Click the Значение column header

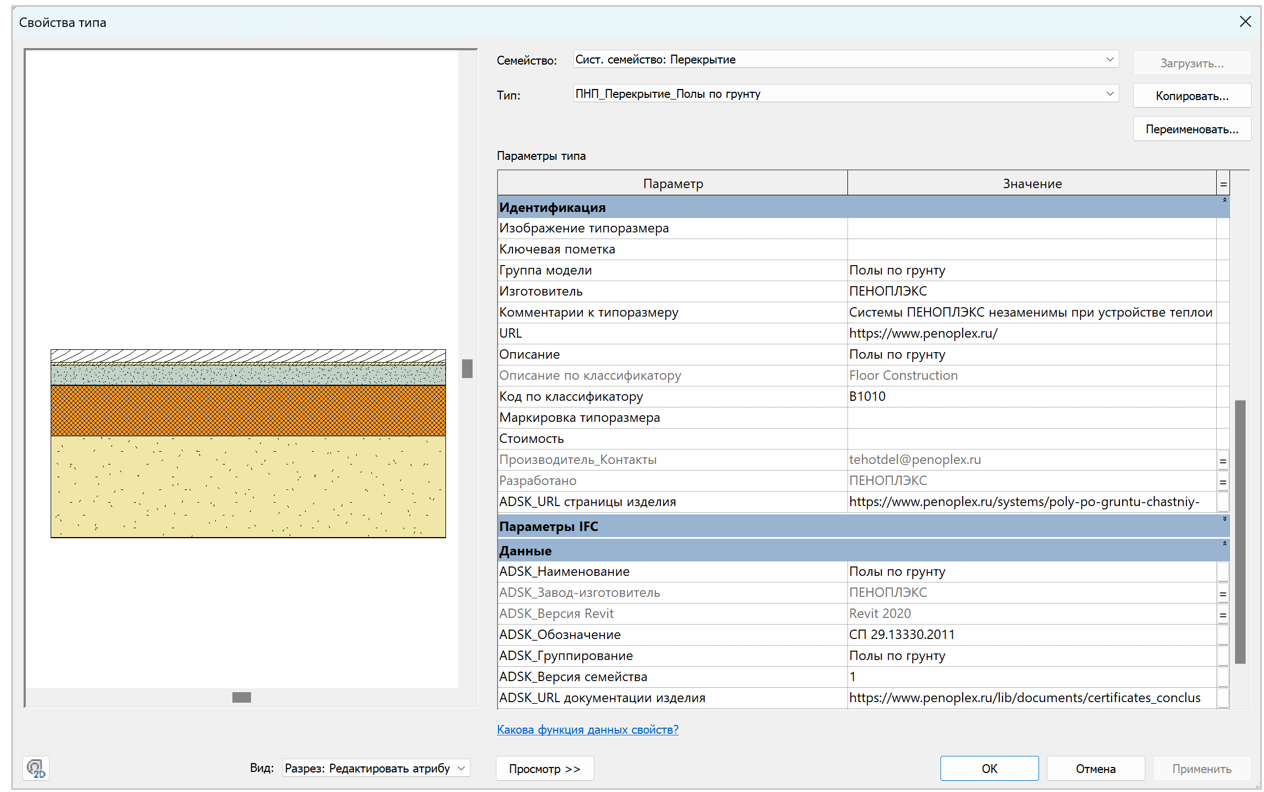(1032, 184)
